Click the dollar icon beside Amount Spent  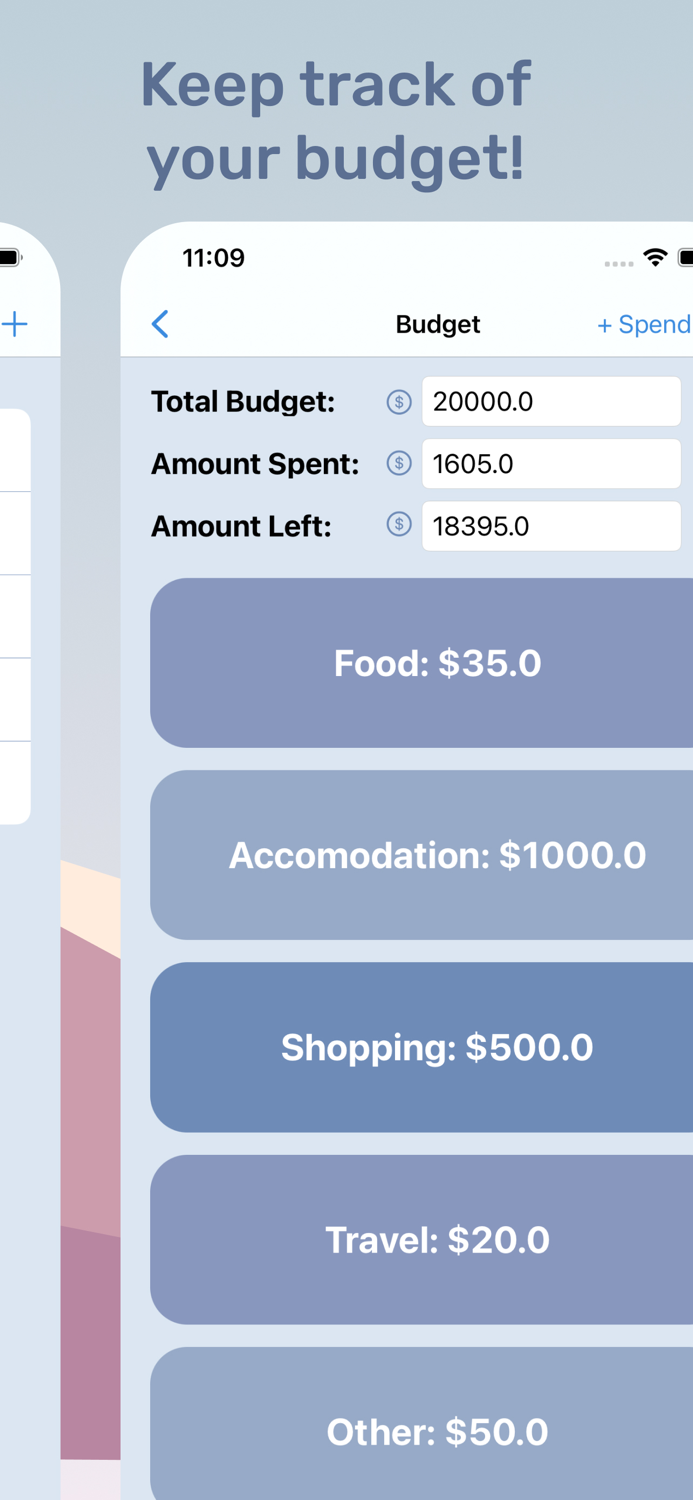(398, 463)
